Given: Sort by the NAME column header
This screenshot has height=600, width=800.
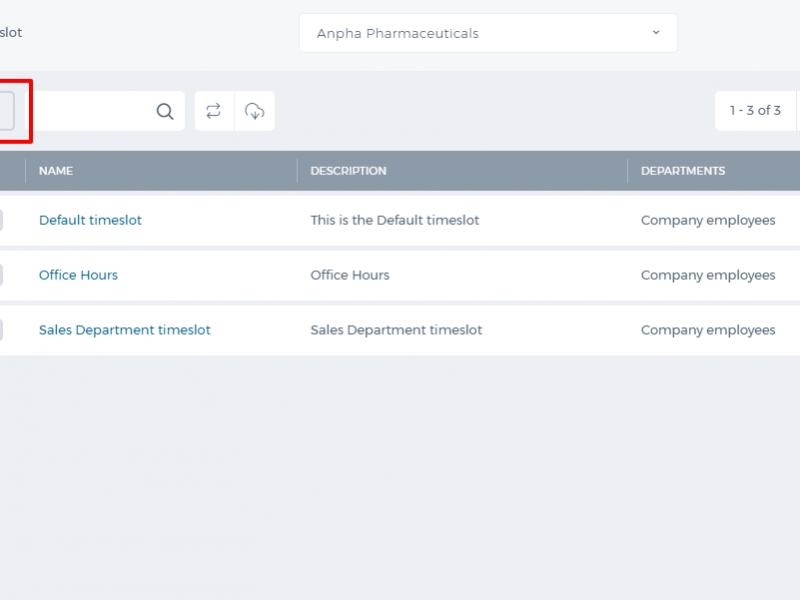Looking at the screenshot, I should pos(56,171).
